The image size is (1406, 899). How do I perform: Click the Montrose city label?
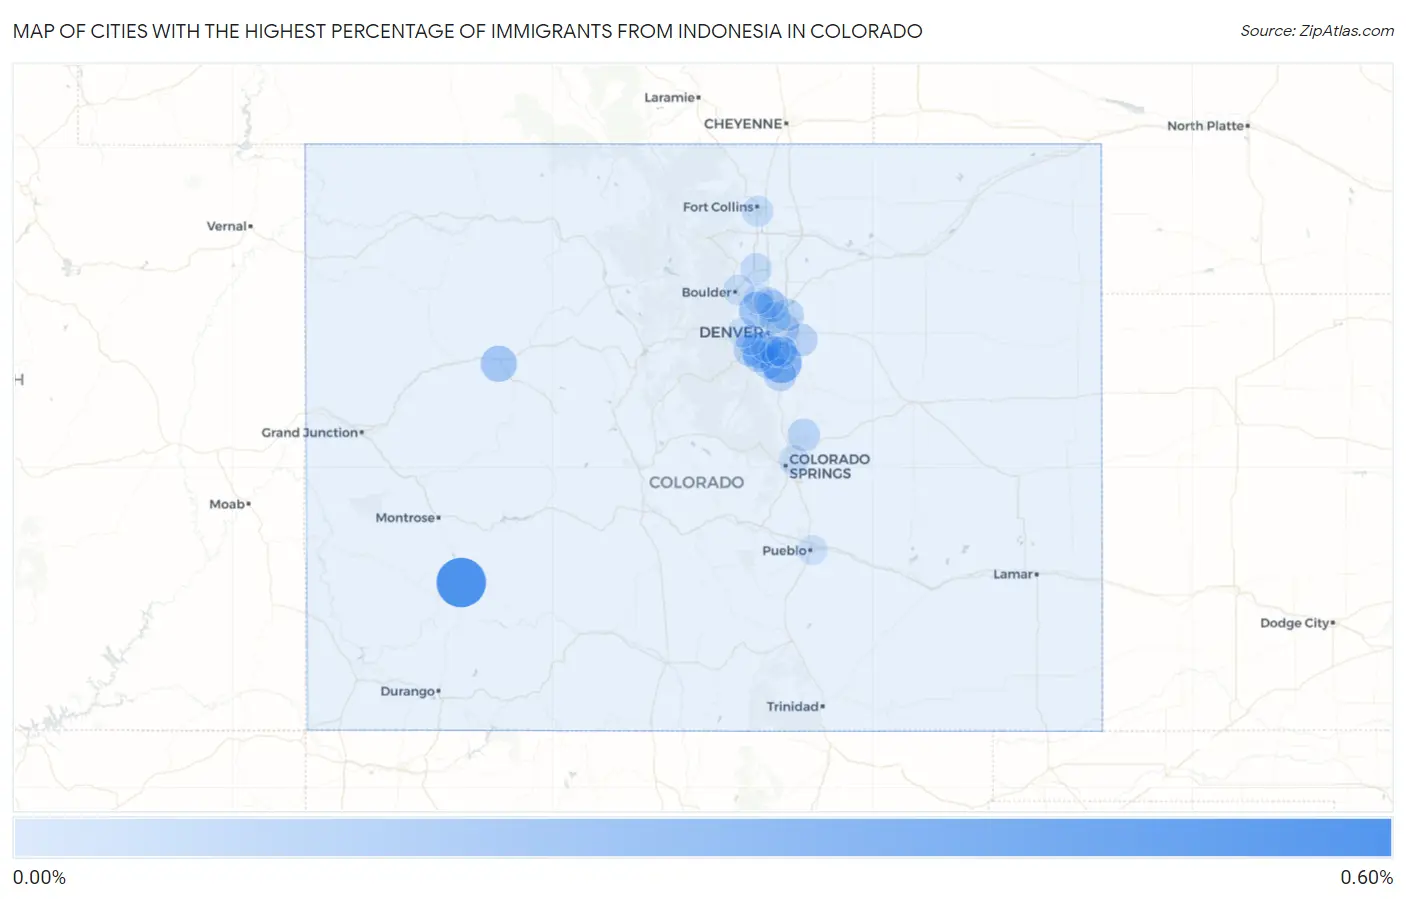[405, 518]
